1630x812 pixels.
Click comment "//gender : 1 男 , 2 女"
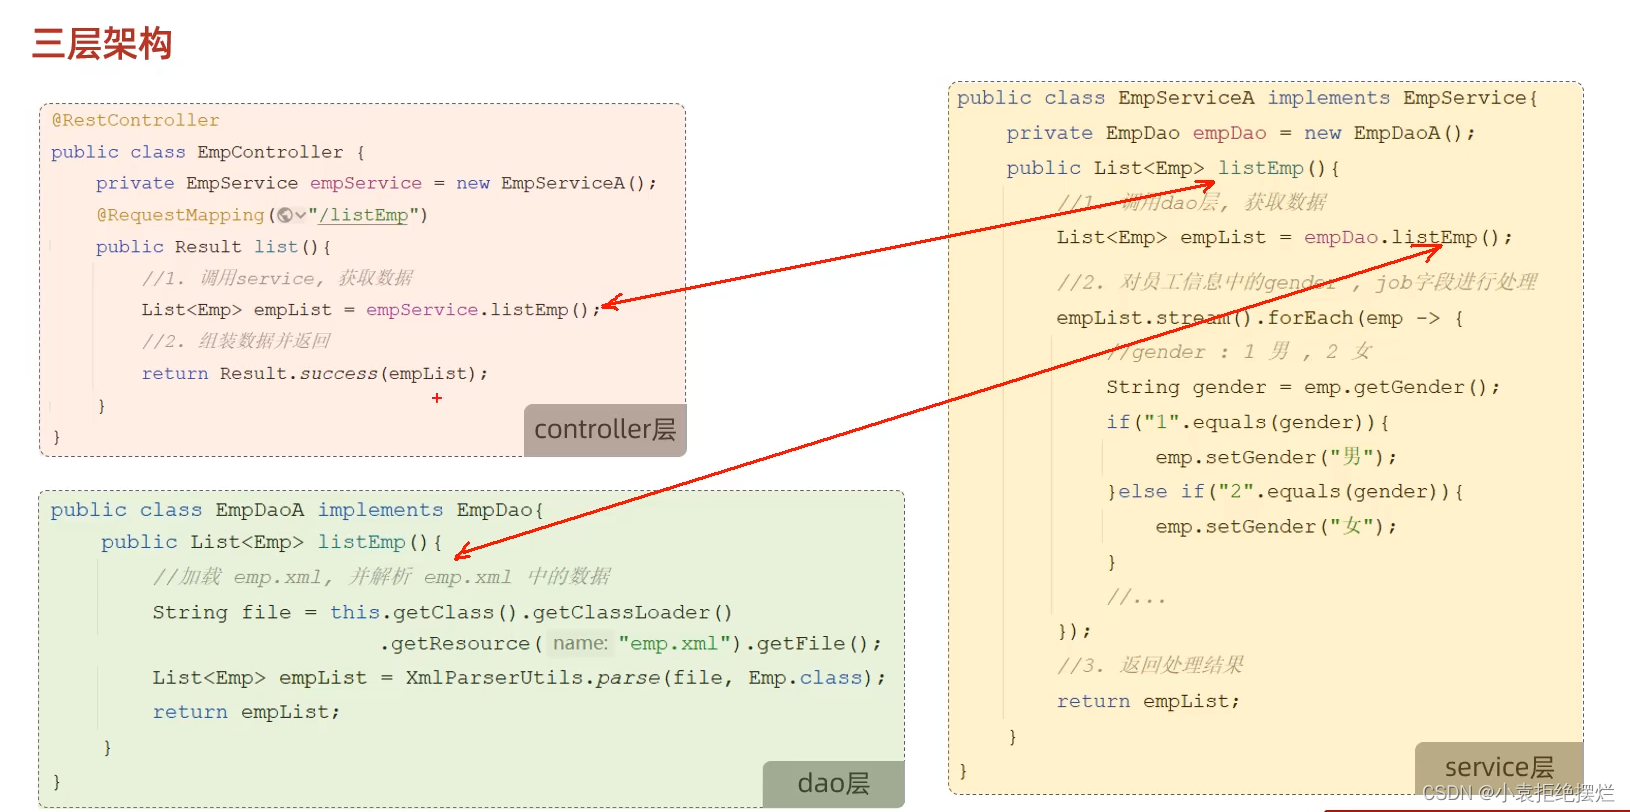1239,352
